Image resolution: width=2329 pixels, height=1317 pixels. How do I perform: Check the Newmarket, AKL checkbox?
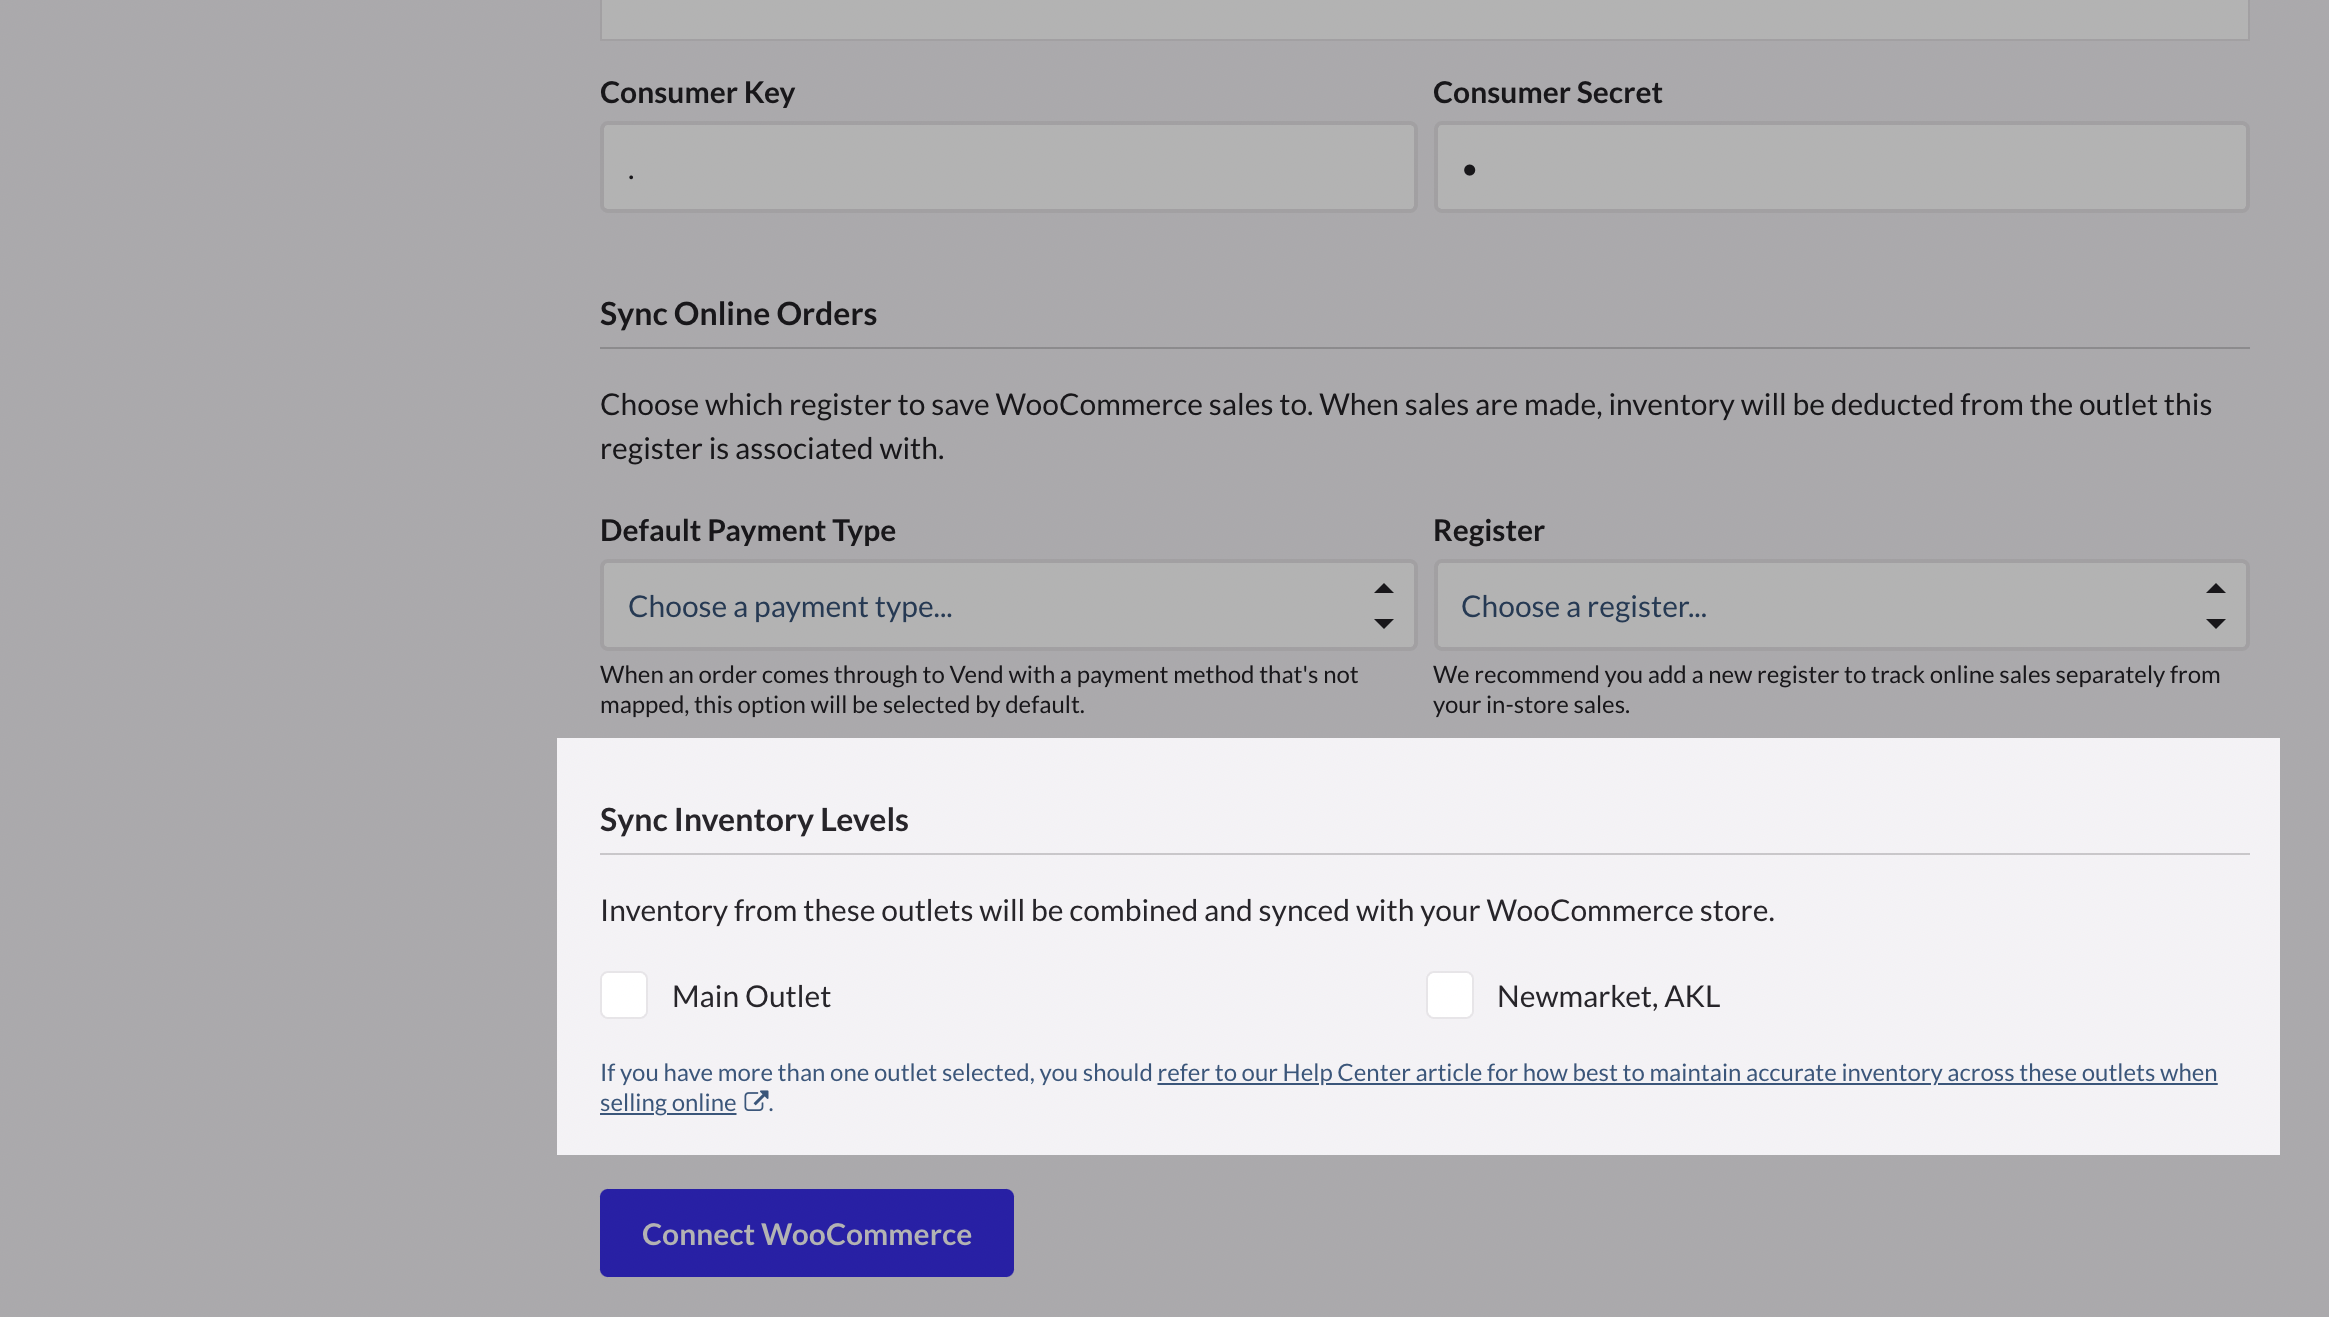coord(1449,995)
